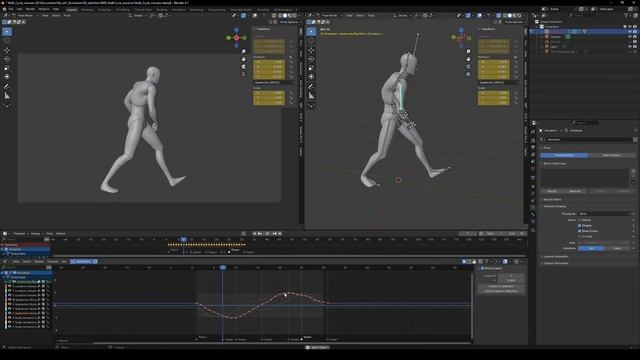Toggle camera view gizmo in right viewport
This screenshot has height=360, width=640.
point(468,67)
